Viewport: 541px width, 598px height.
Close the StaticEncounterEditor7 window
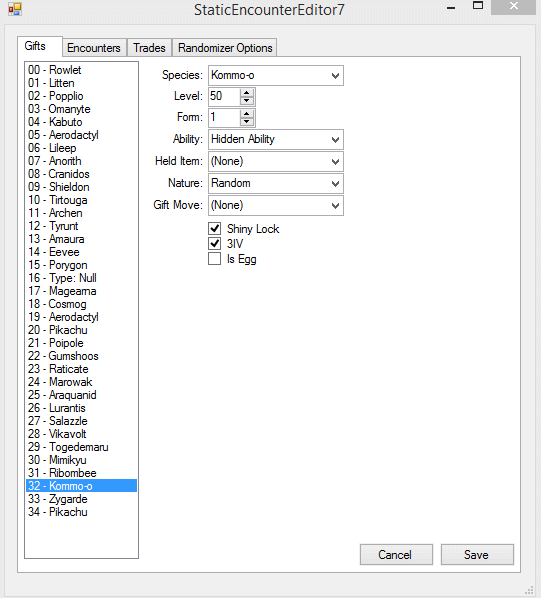(x=514, y=6)
